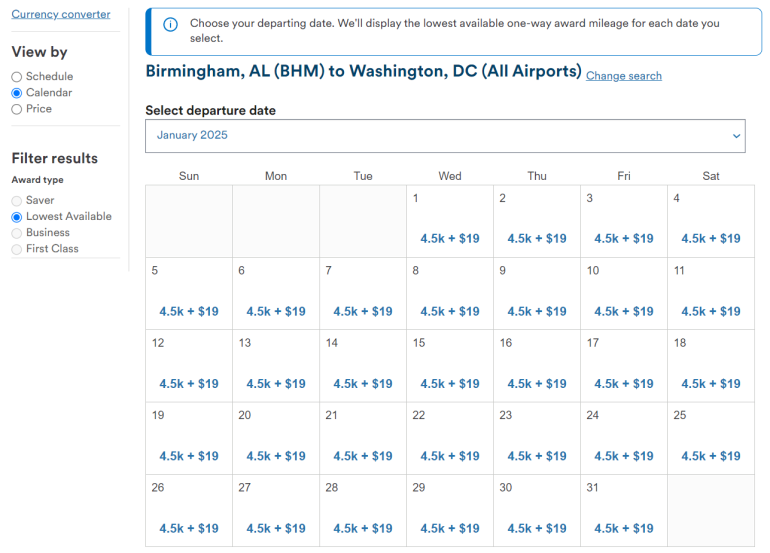Select the Calendar view radio button
This screenshot has height=553, width=770.
pyautogui.click(x=17, y=93)
